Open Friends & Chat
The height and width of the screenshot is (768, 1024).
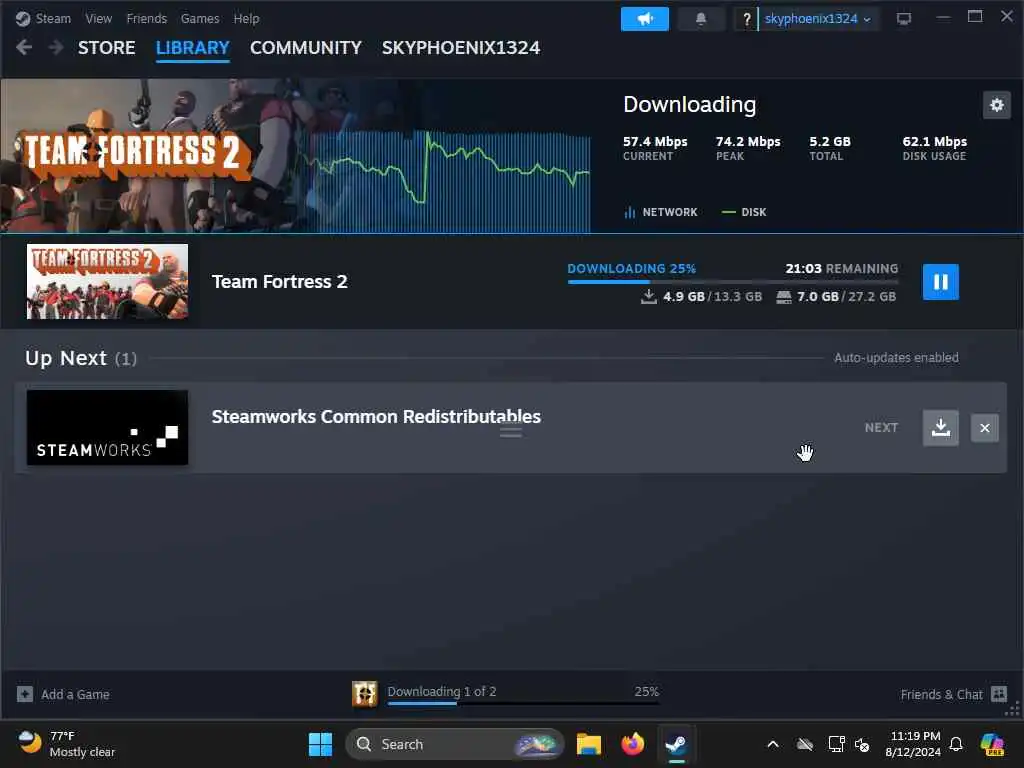click(941, 694)
